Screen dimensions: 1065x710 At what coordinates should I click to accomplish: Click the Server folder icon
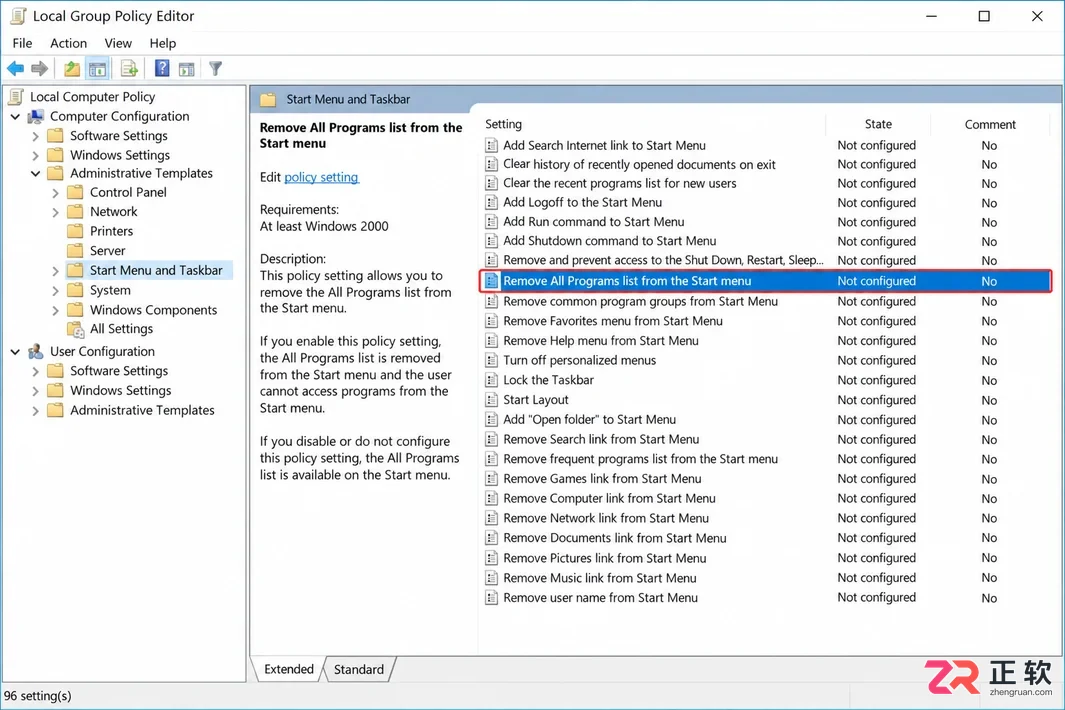[75, 251]
